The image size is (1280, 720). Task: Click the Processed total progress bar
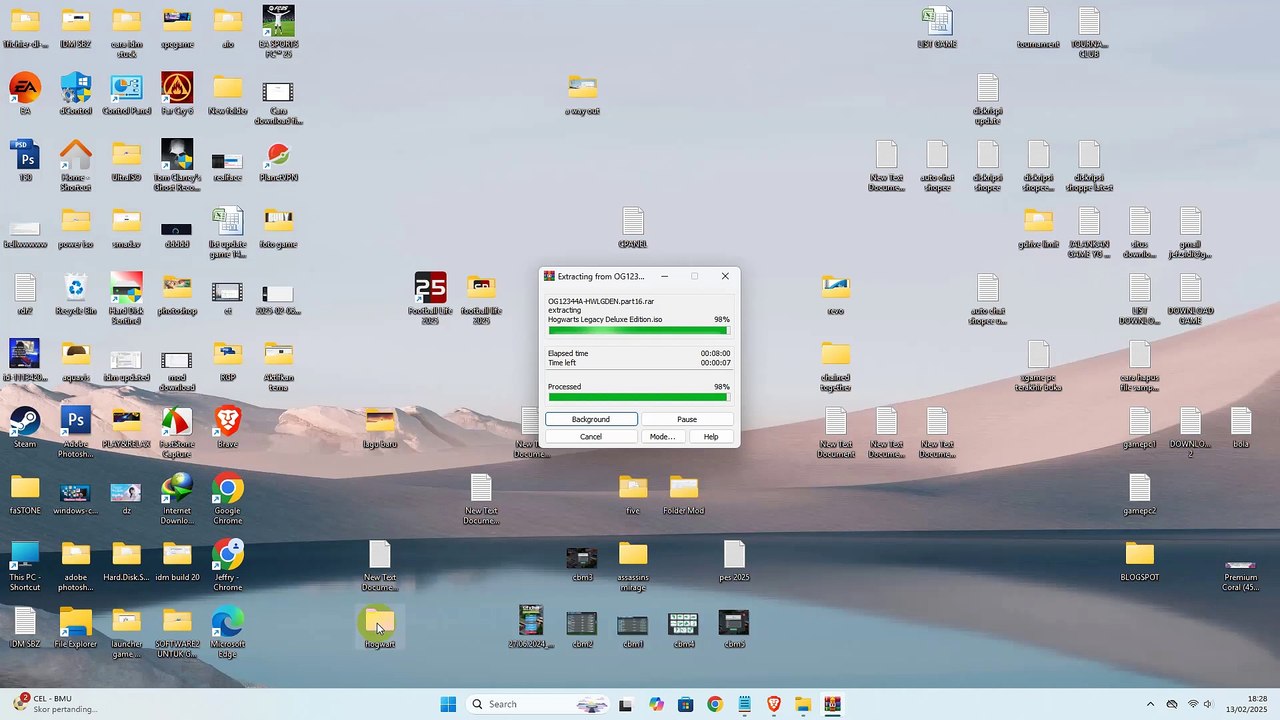coord(639,397)
